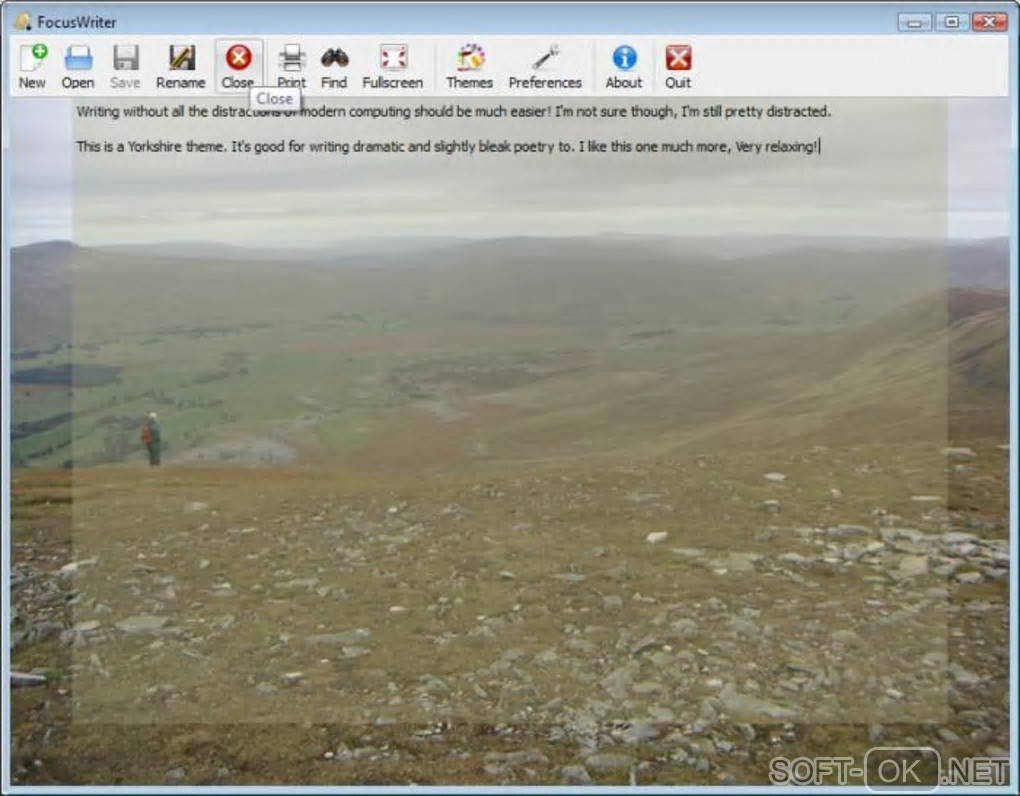Click at end of text after 'Very relaxing!'
The image size is (1020, 796).
[x=820, y=147]
